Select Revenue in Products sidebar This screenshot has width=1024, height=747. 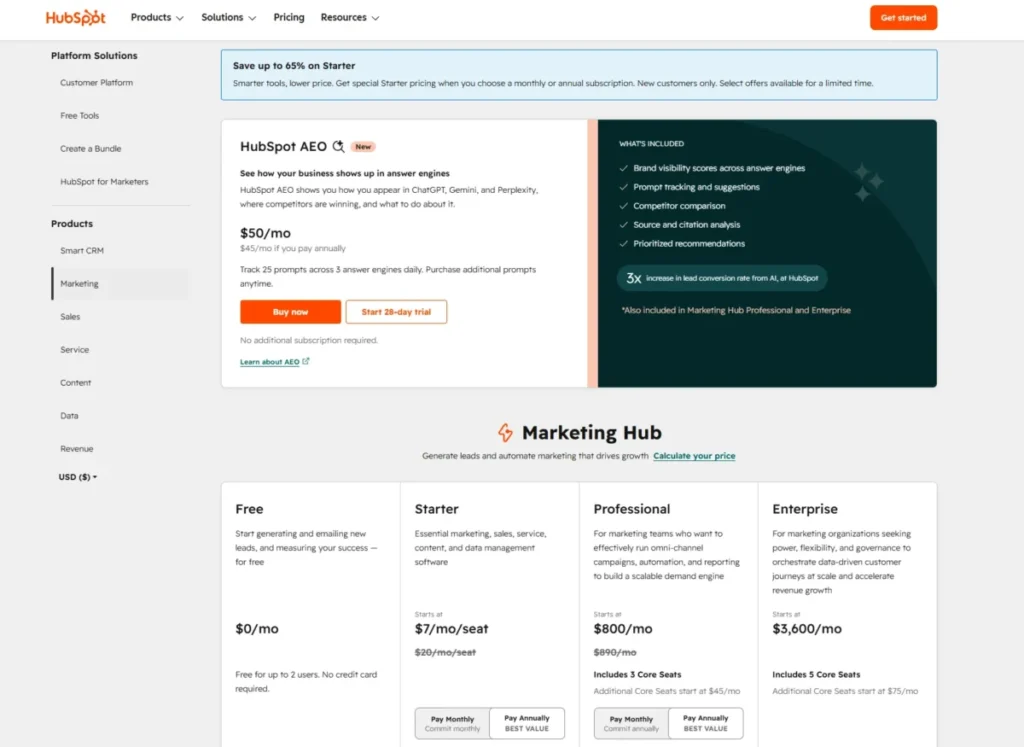[x=77, y=449]
